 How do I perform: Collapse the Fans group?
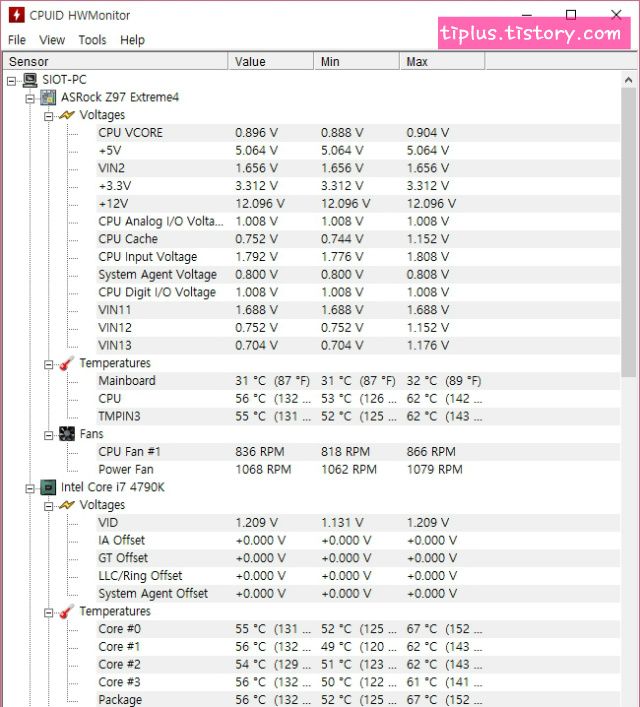coord(49,435)
